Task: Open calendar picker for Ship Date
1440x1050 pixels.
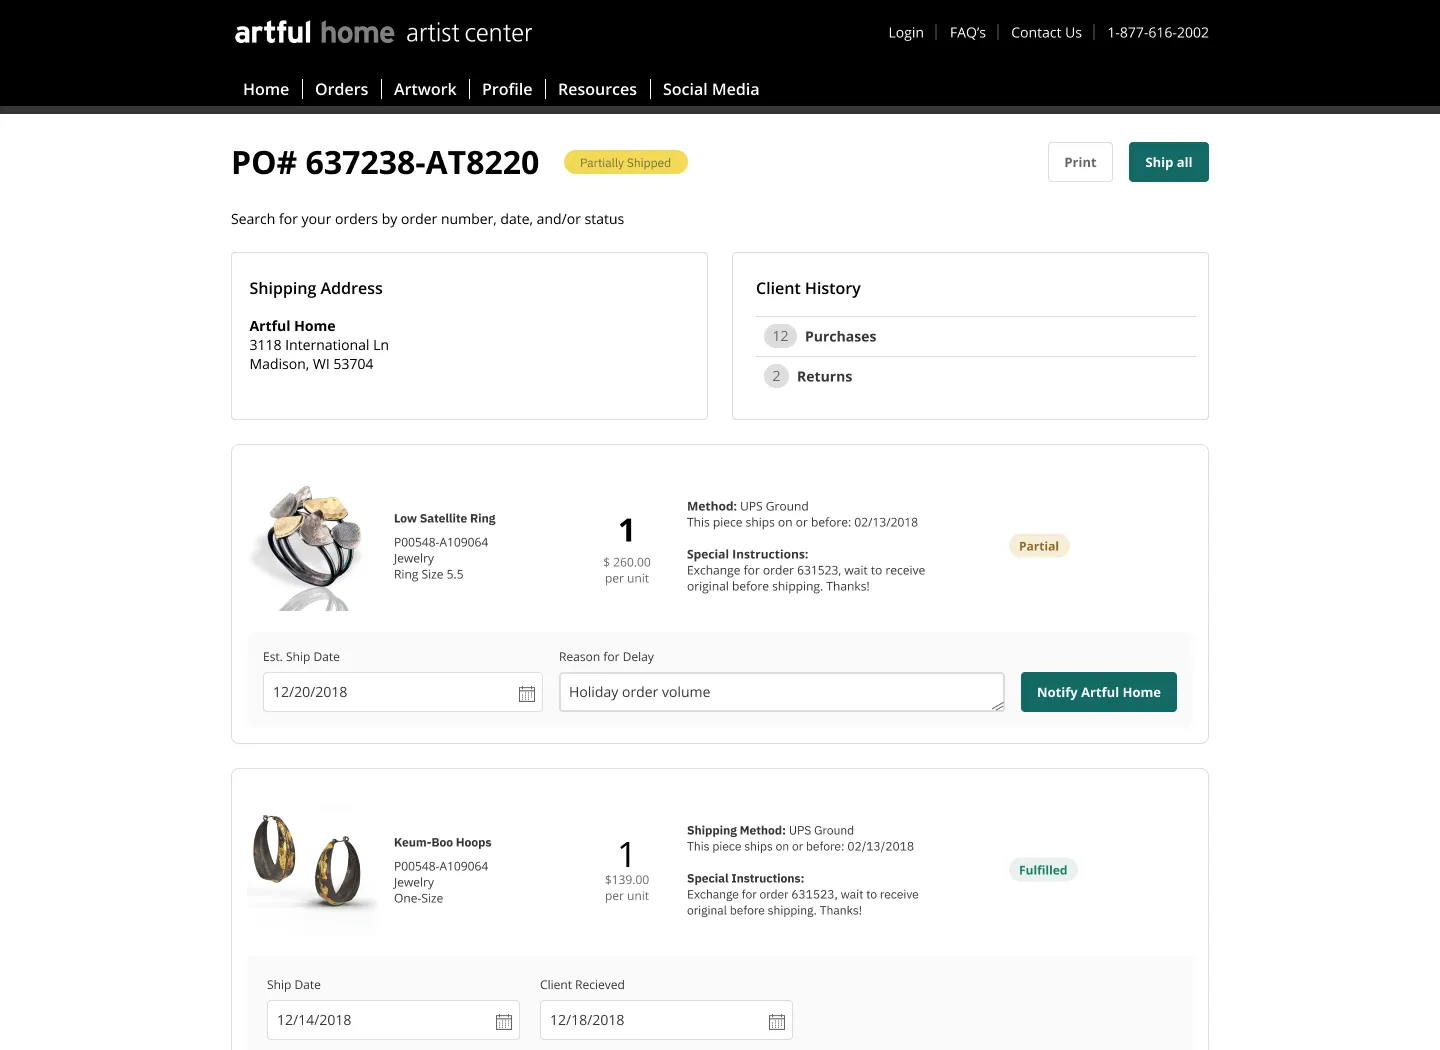Action: [x=504, y=1021]
